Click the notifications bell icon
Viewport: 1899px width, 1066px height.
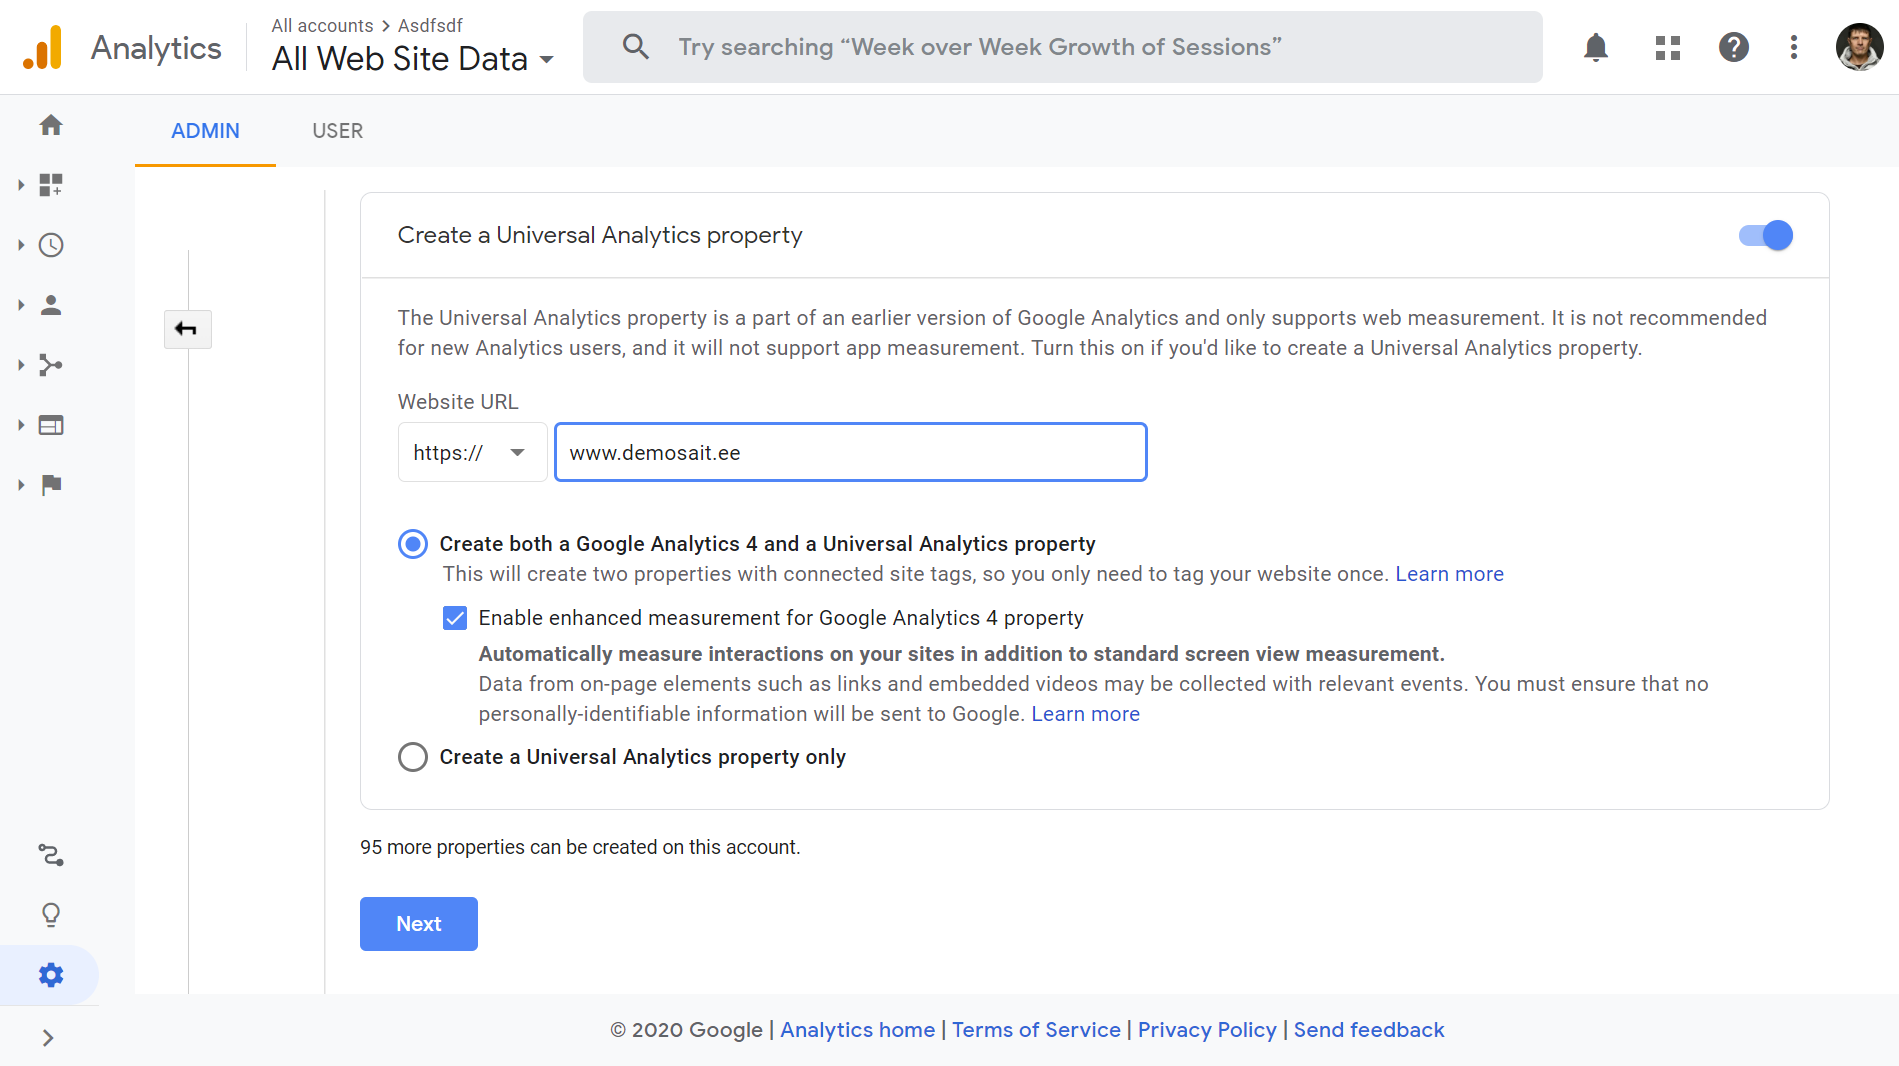[x=1596, y=47]
